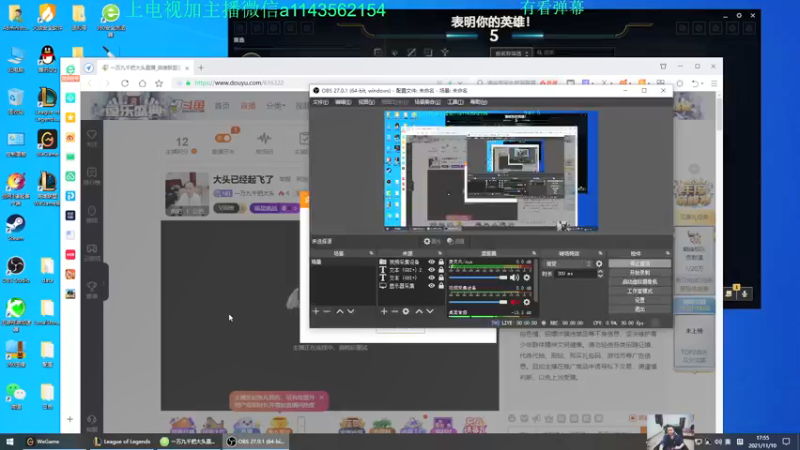
Task: Move the selected scene down
Action: (351, 311)
